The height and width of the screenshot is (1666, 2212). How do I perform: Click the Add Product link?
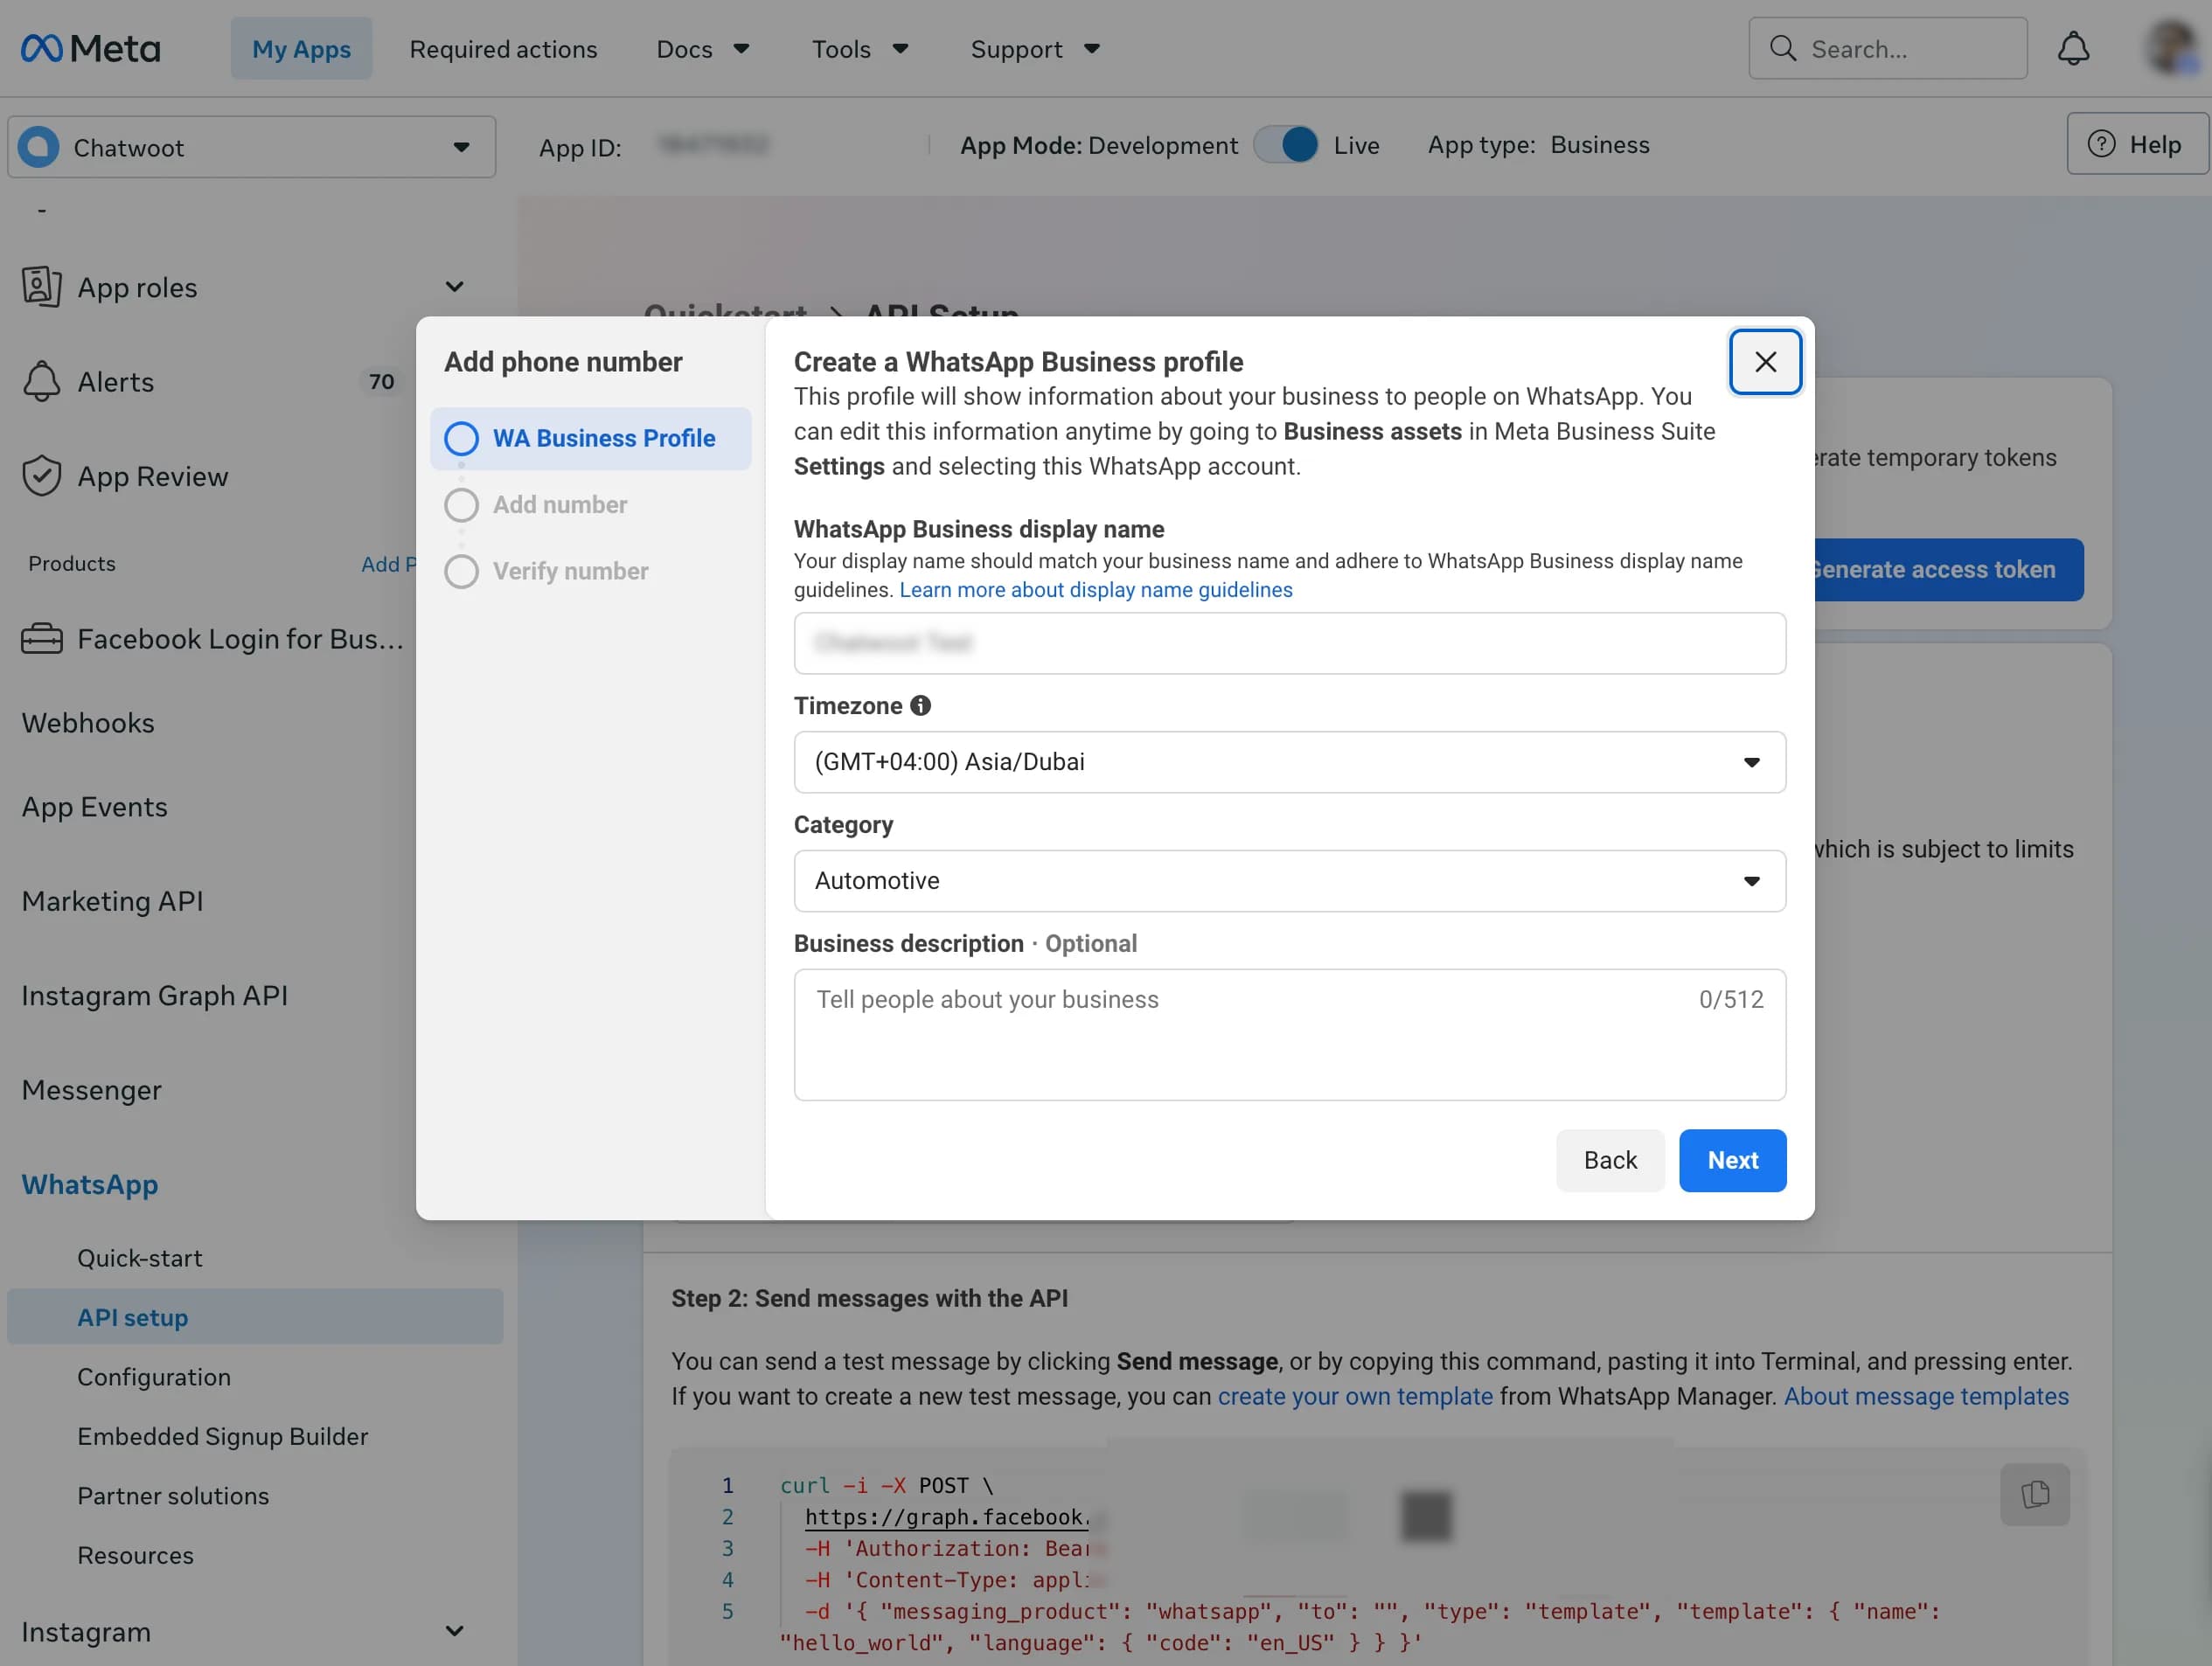click(388, 564)
